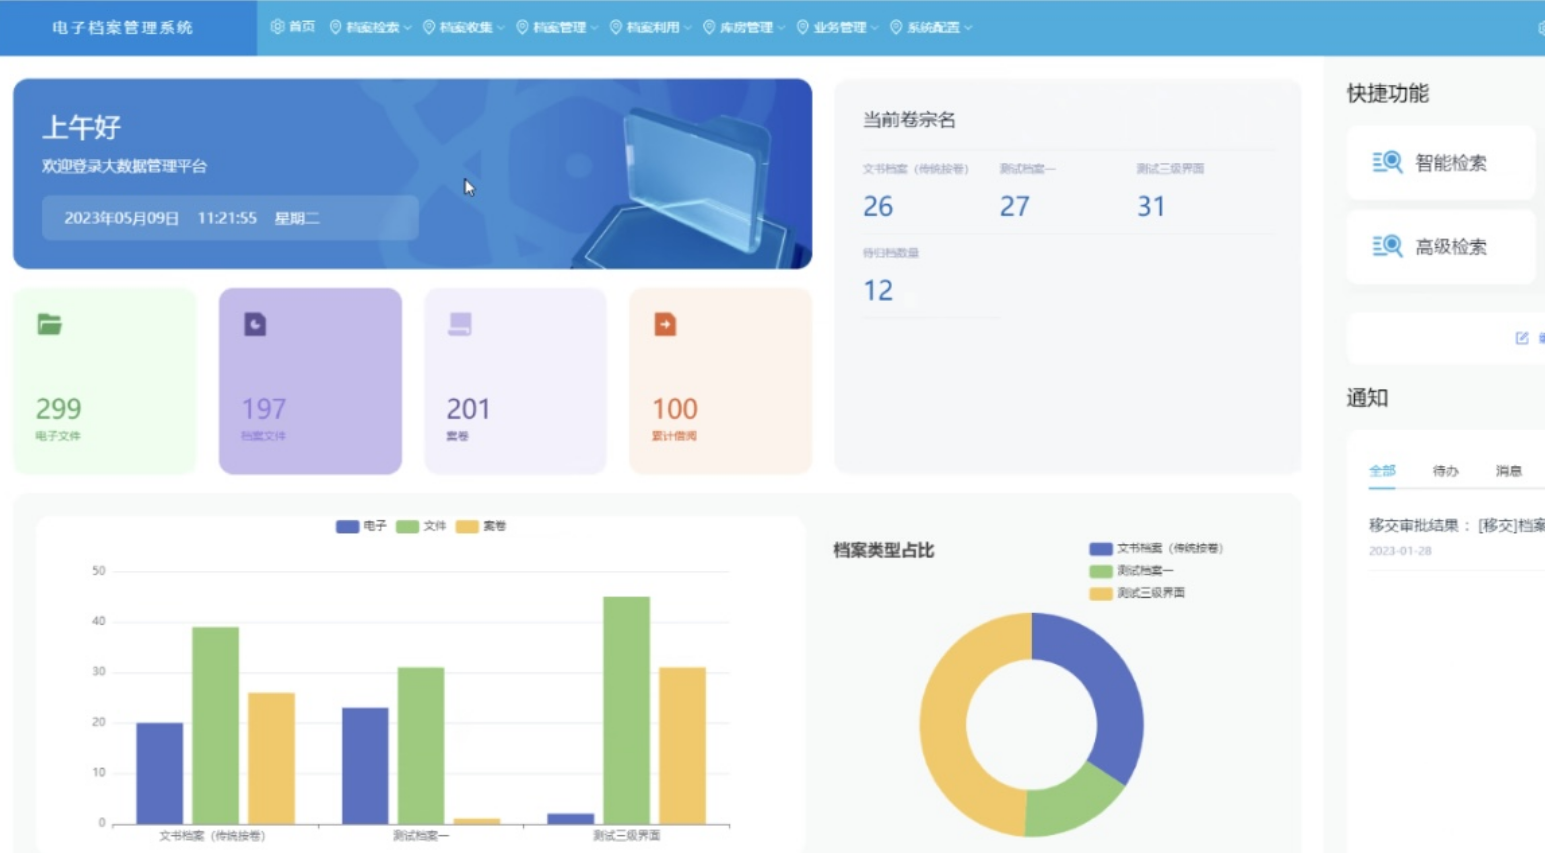Click the purple document icon above 197
This screenshot has width=1545, height=853.
255,324
